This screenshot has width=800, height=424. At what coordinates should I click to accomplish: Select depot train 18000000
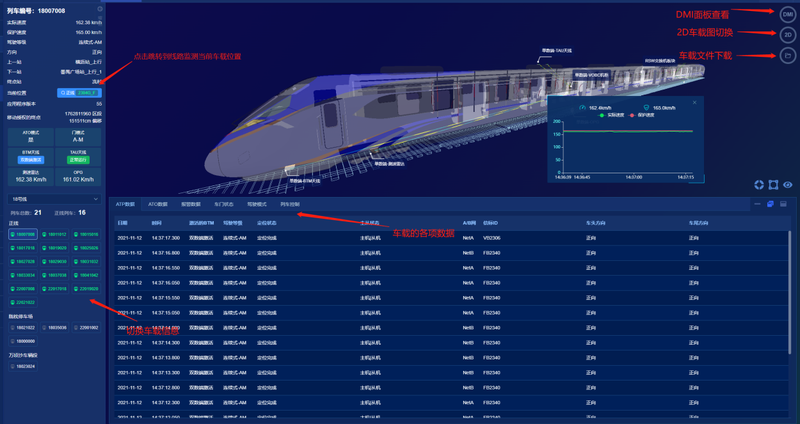[23, 341]
